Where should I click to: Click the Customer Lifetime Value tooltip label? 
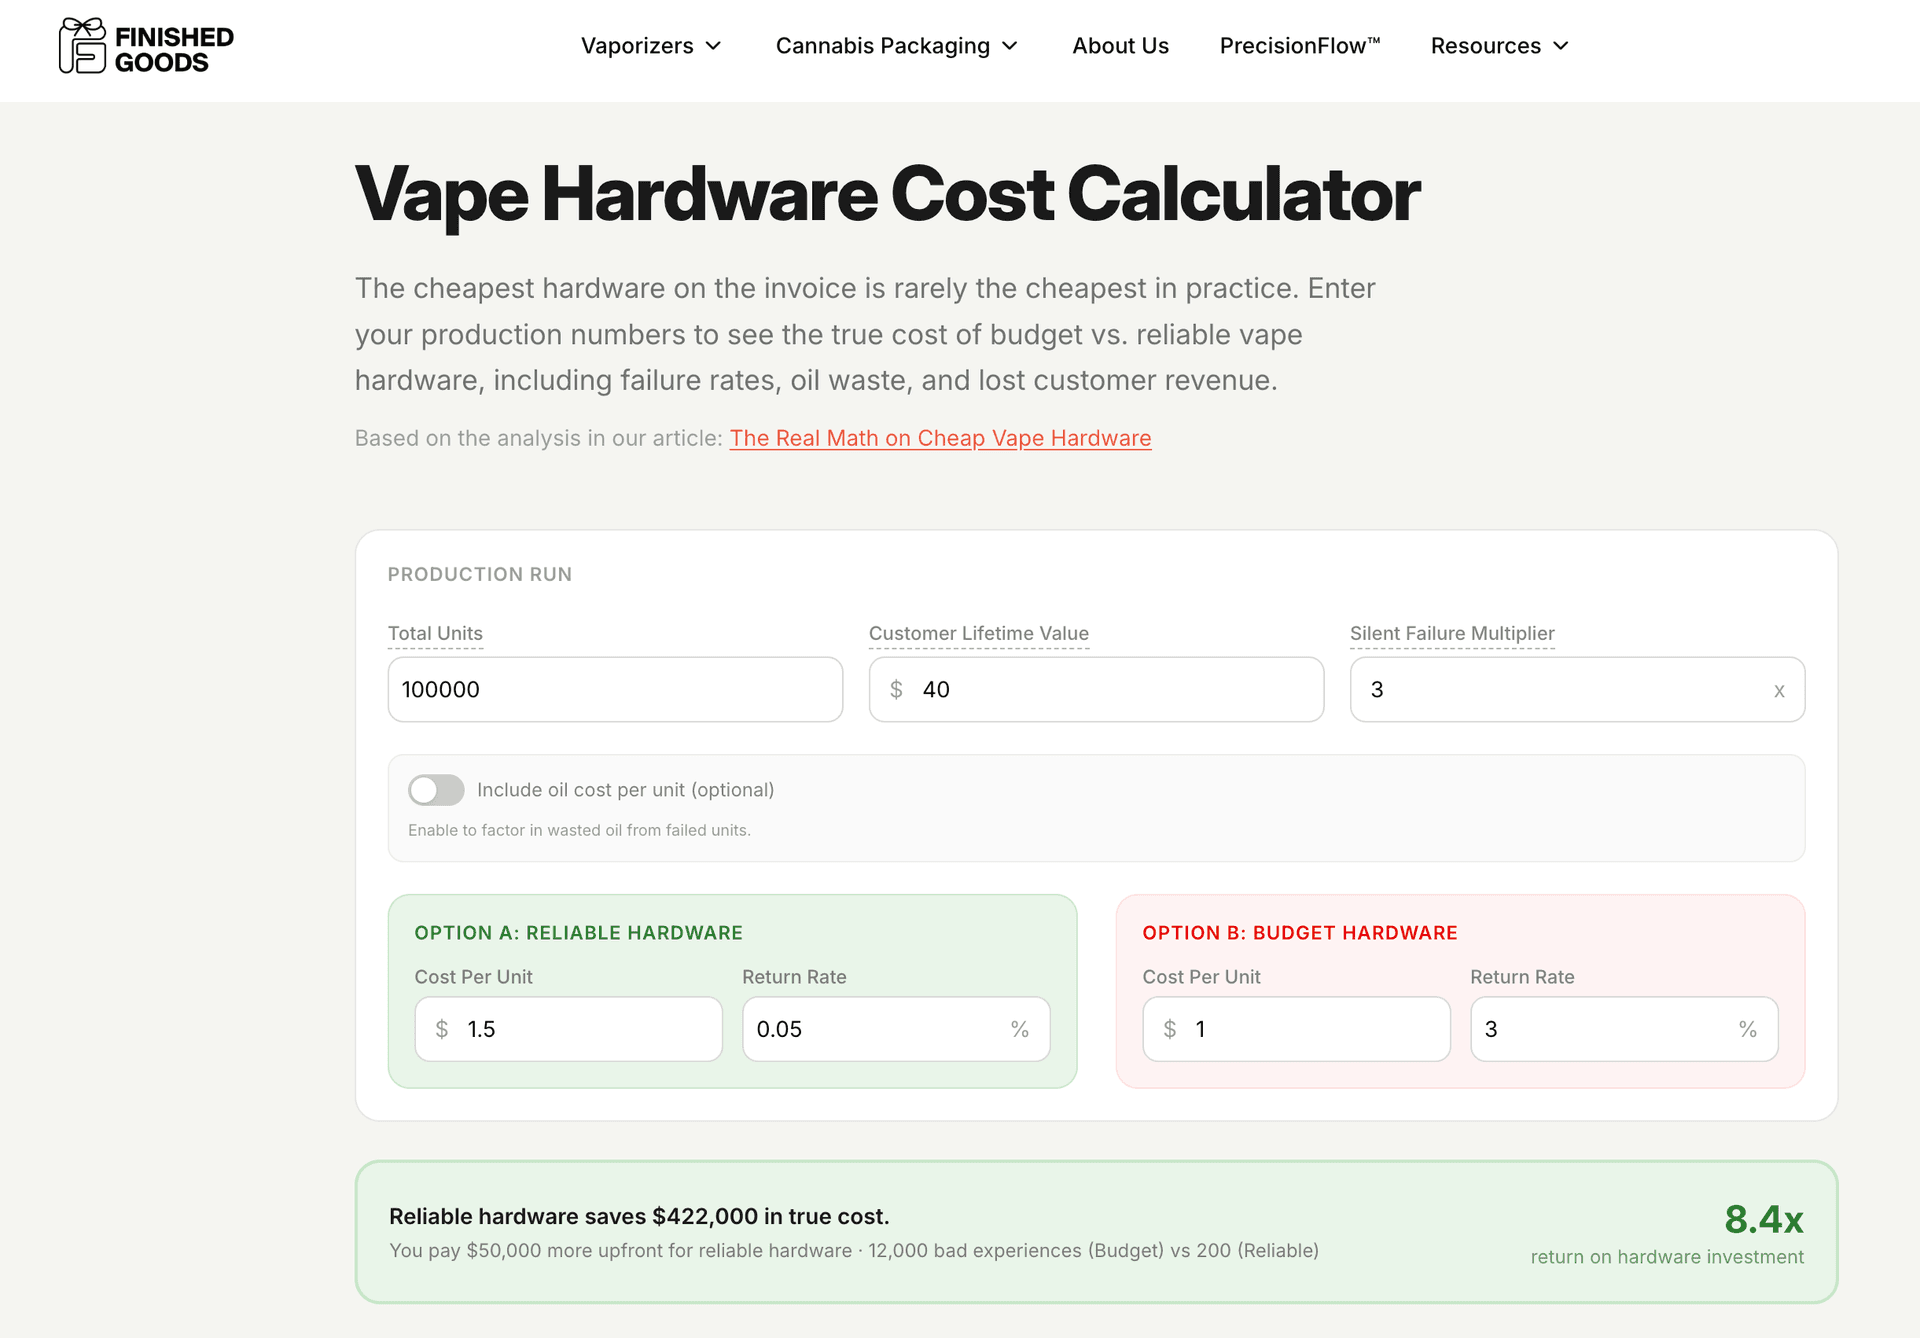(978, 633)
